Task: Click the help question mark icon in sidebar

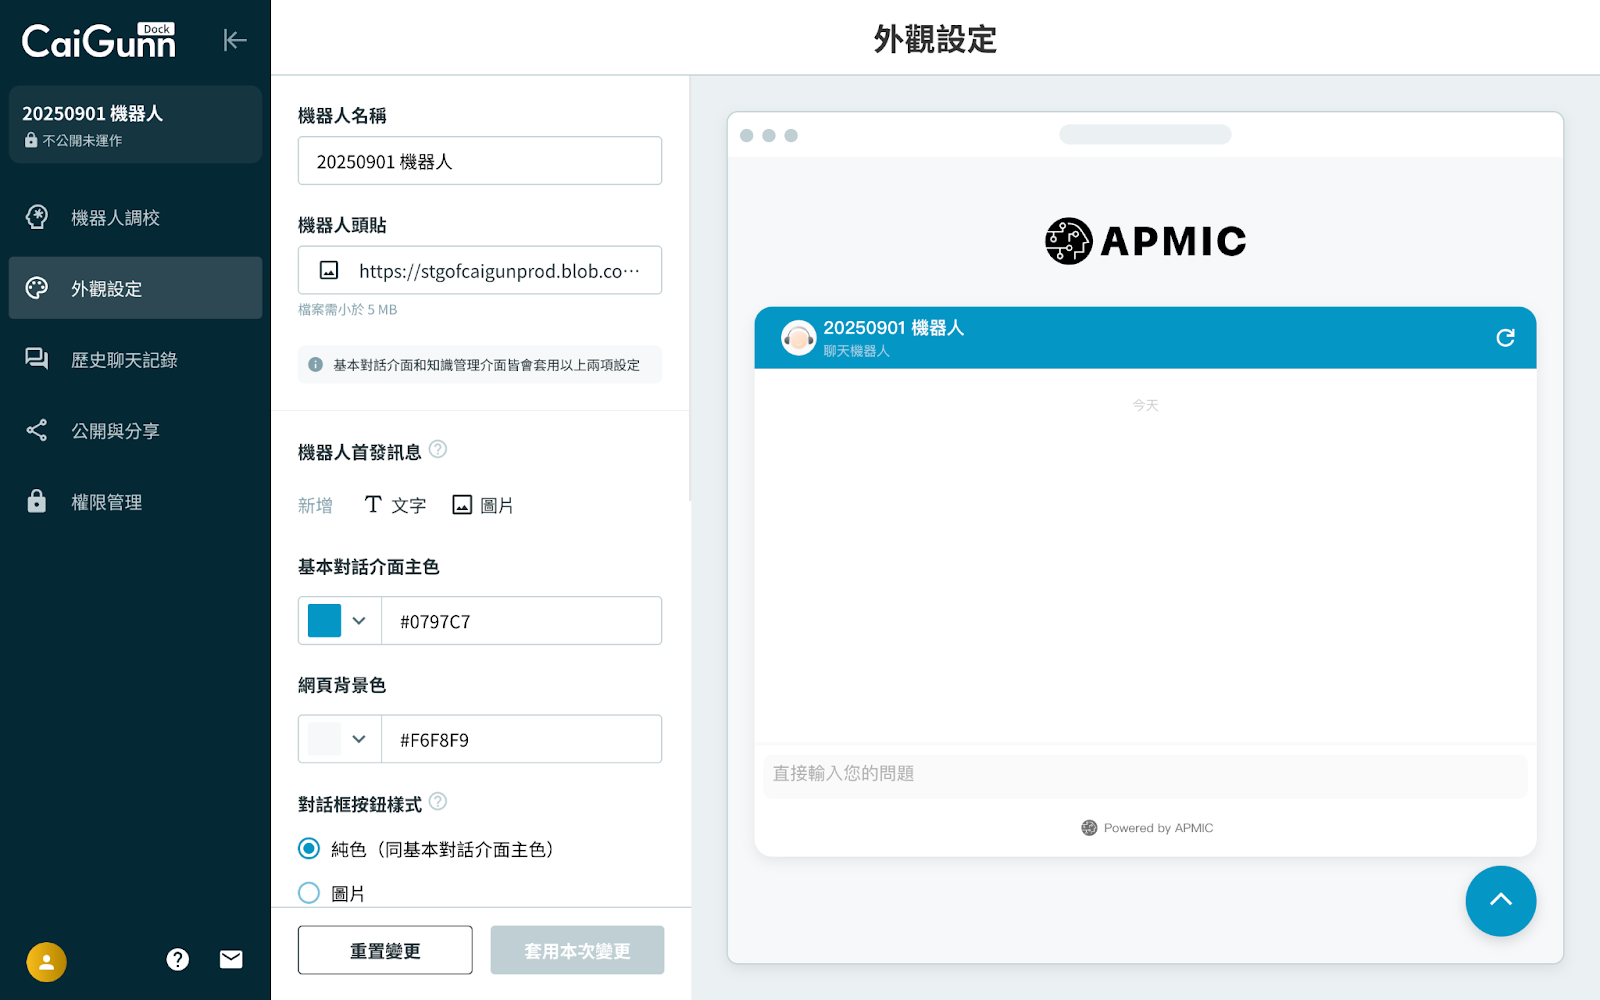Action: pyautogui.click(x=178, y=960)
